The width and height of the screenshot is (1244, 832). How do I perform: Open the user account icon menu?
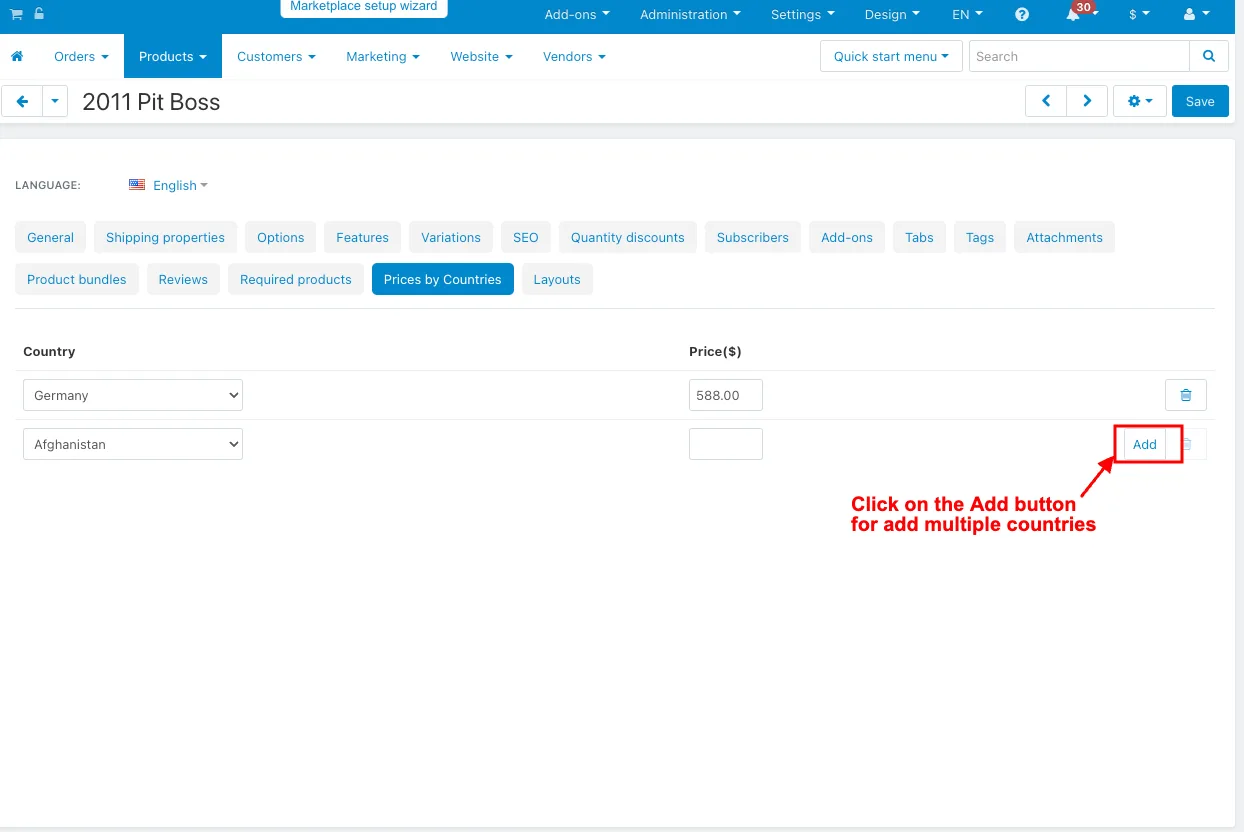tap(1196, 14)
